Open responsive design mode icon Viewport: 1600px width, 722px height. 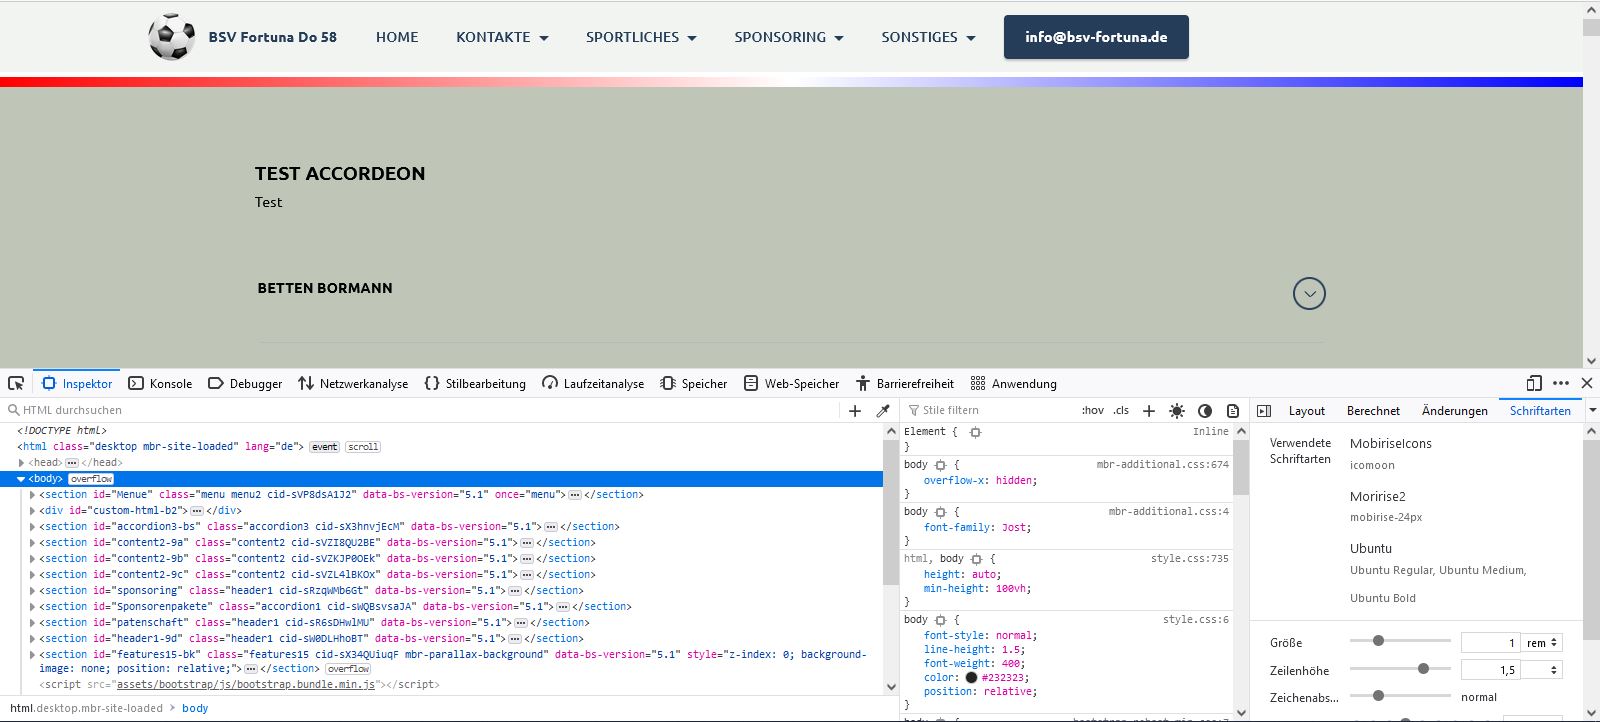coord(1534,383)
